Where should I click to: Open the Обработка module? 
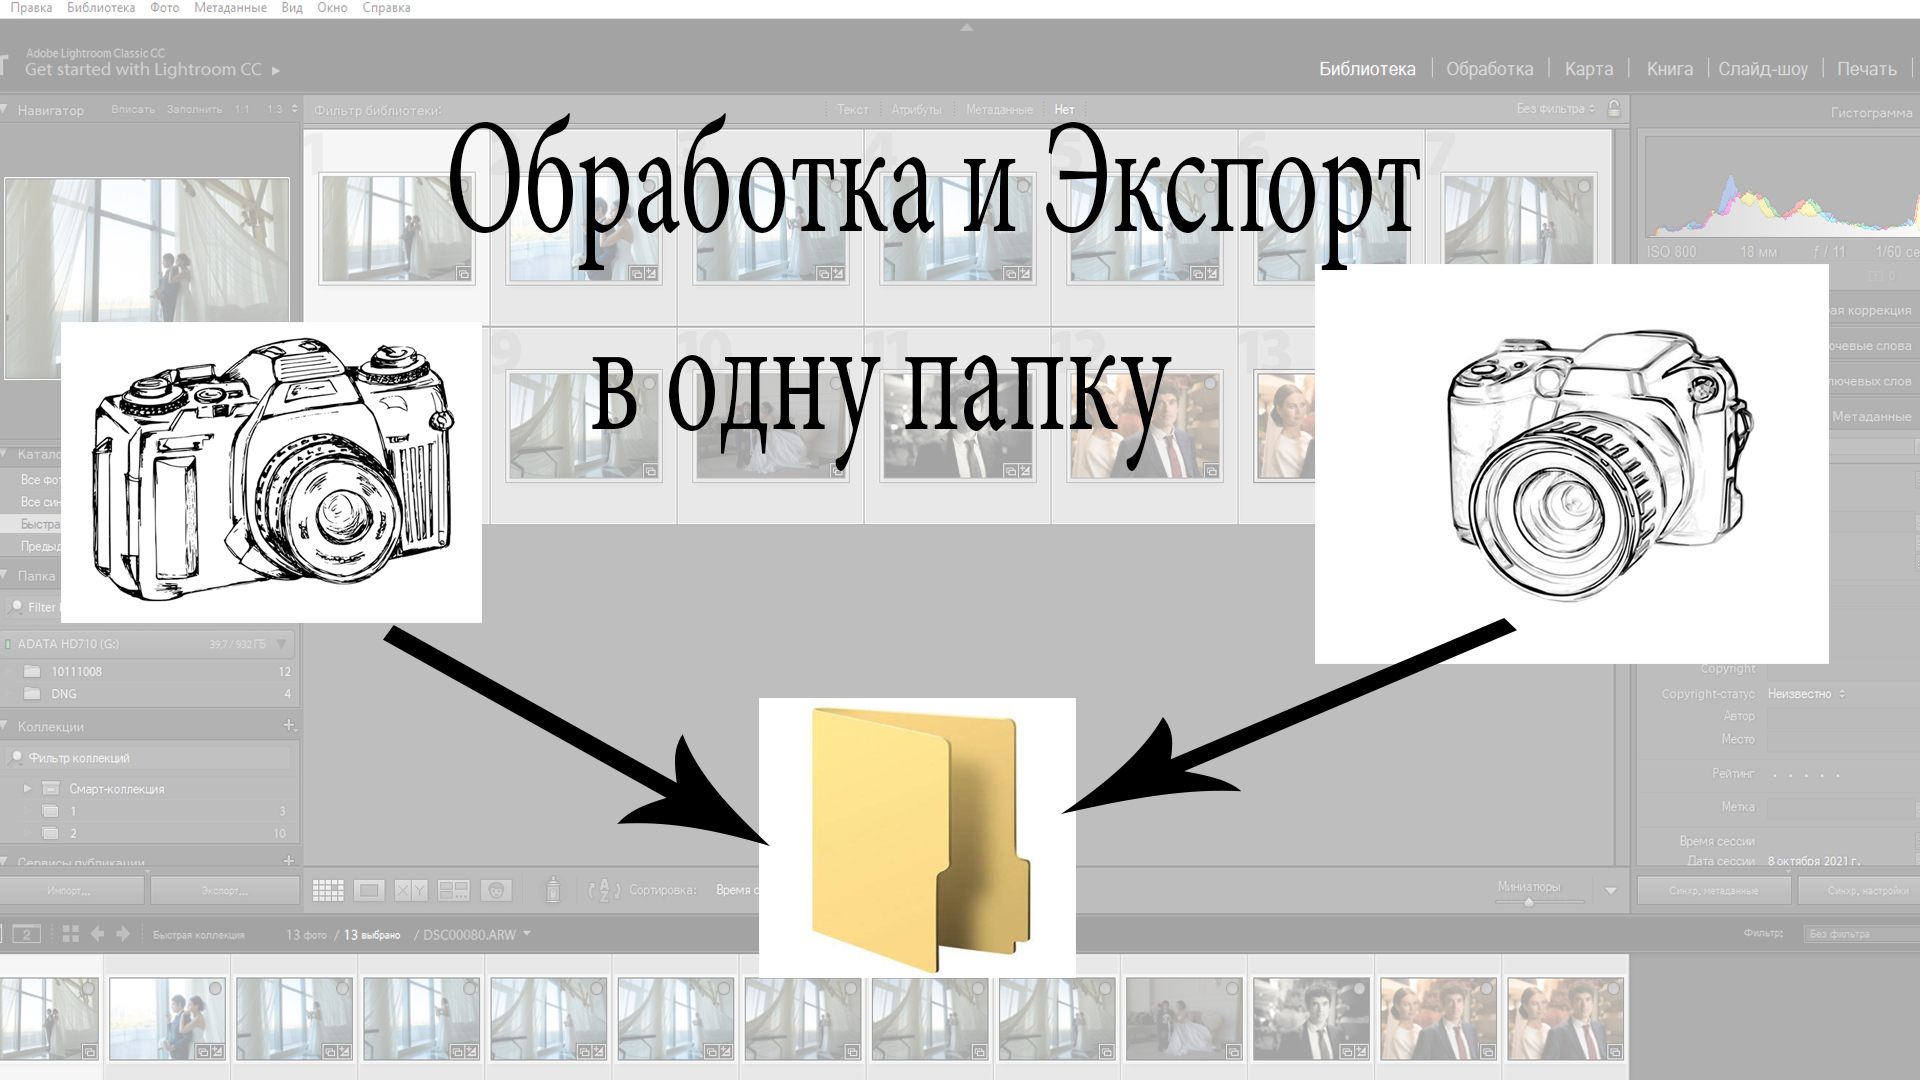[x=1489, y=69]
